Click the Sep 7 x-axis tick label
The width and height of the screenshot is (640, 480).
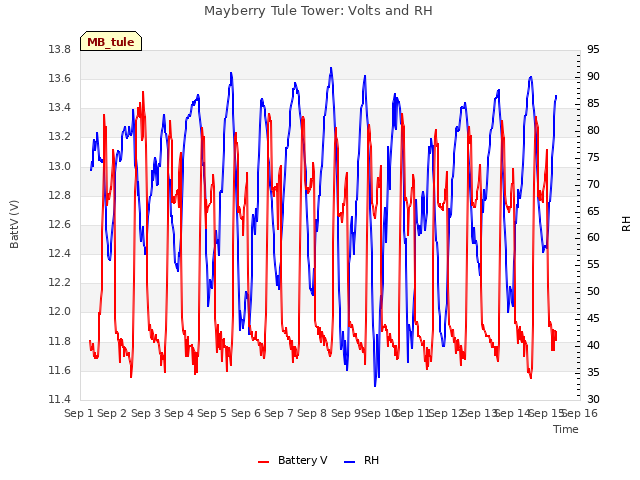pyautogui.click(x=279, y=413)
